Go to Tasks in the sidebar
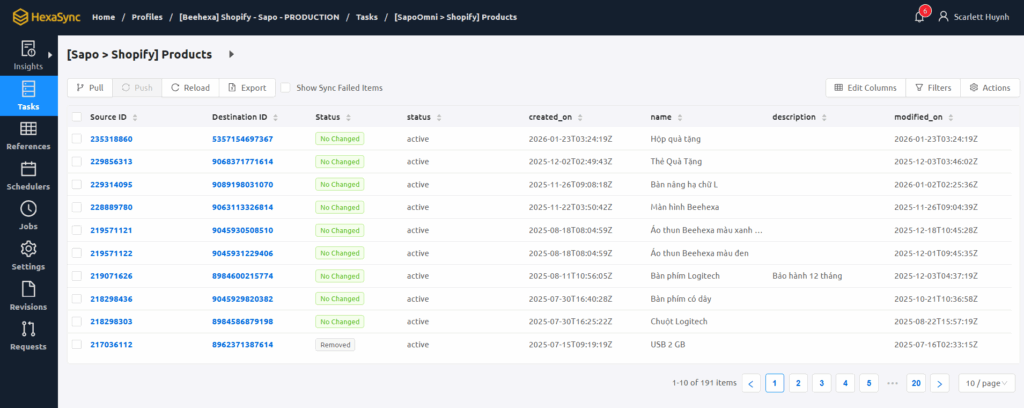This screenshot has width=1024, height=408. [28, 96]
